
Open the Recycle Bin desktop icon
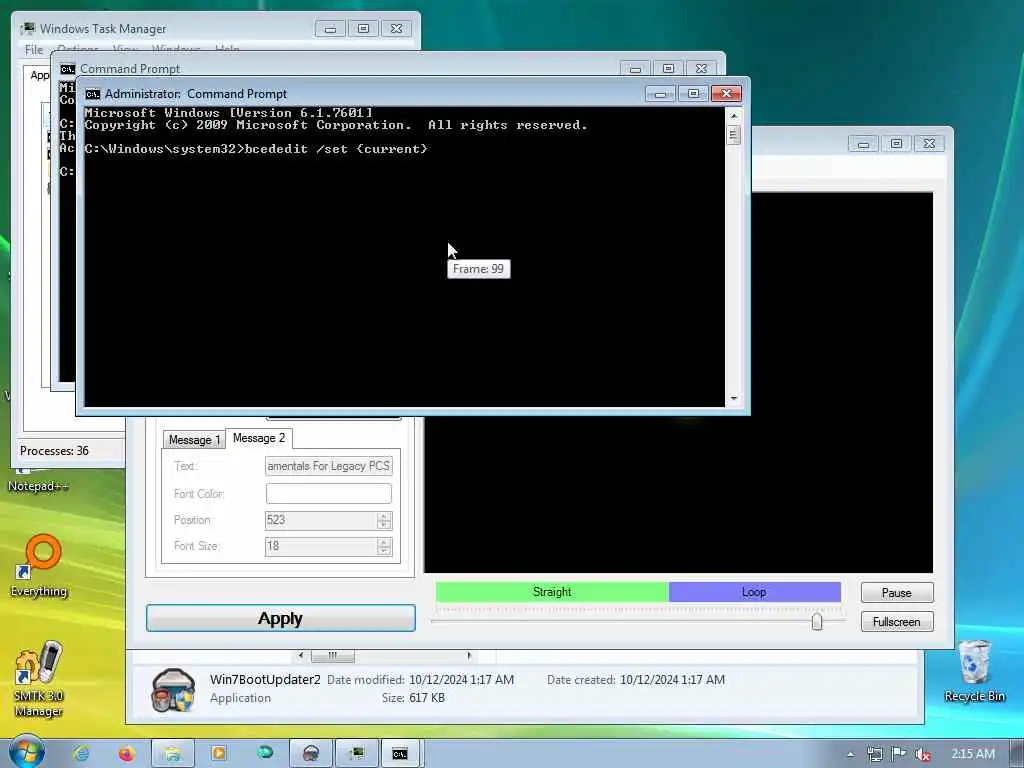pyautogui.click(x=974, y=671)
